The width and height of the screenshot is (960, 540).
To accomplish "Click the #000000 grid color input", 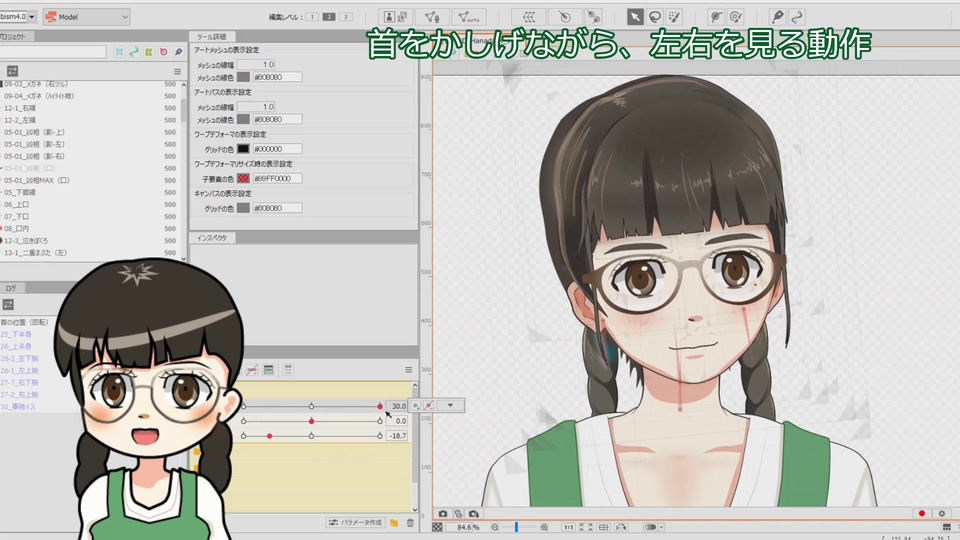I will pyautogui.click(x=277, y=148).
